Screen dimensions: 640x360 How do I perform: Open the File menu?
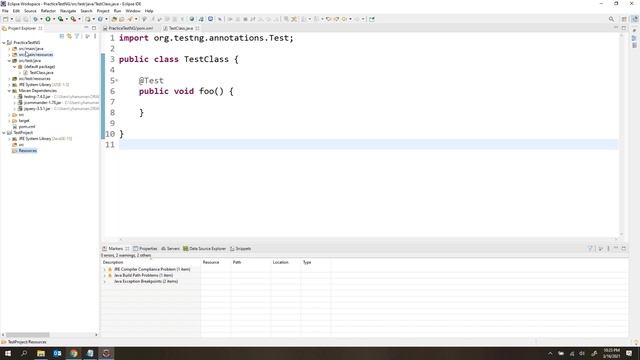click(5, 11)
